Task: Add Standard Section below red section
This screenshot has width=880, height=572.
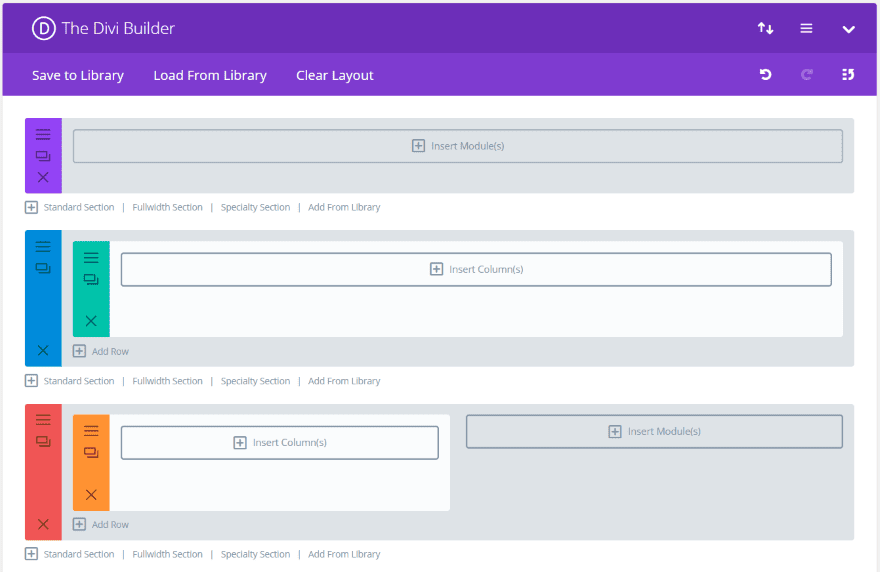Action: point(79,554)
